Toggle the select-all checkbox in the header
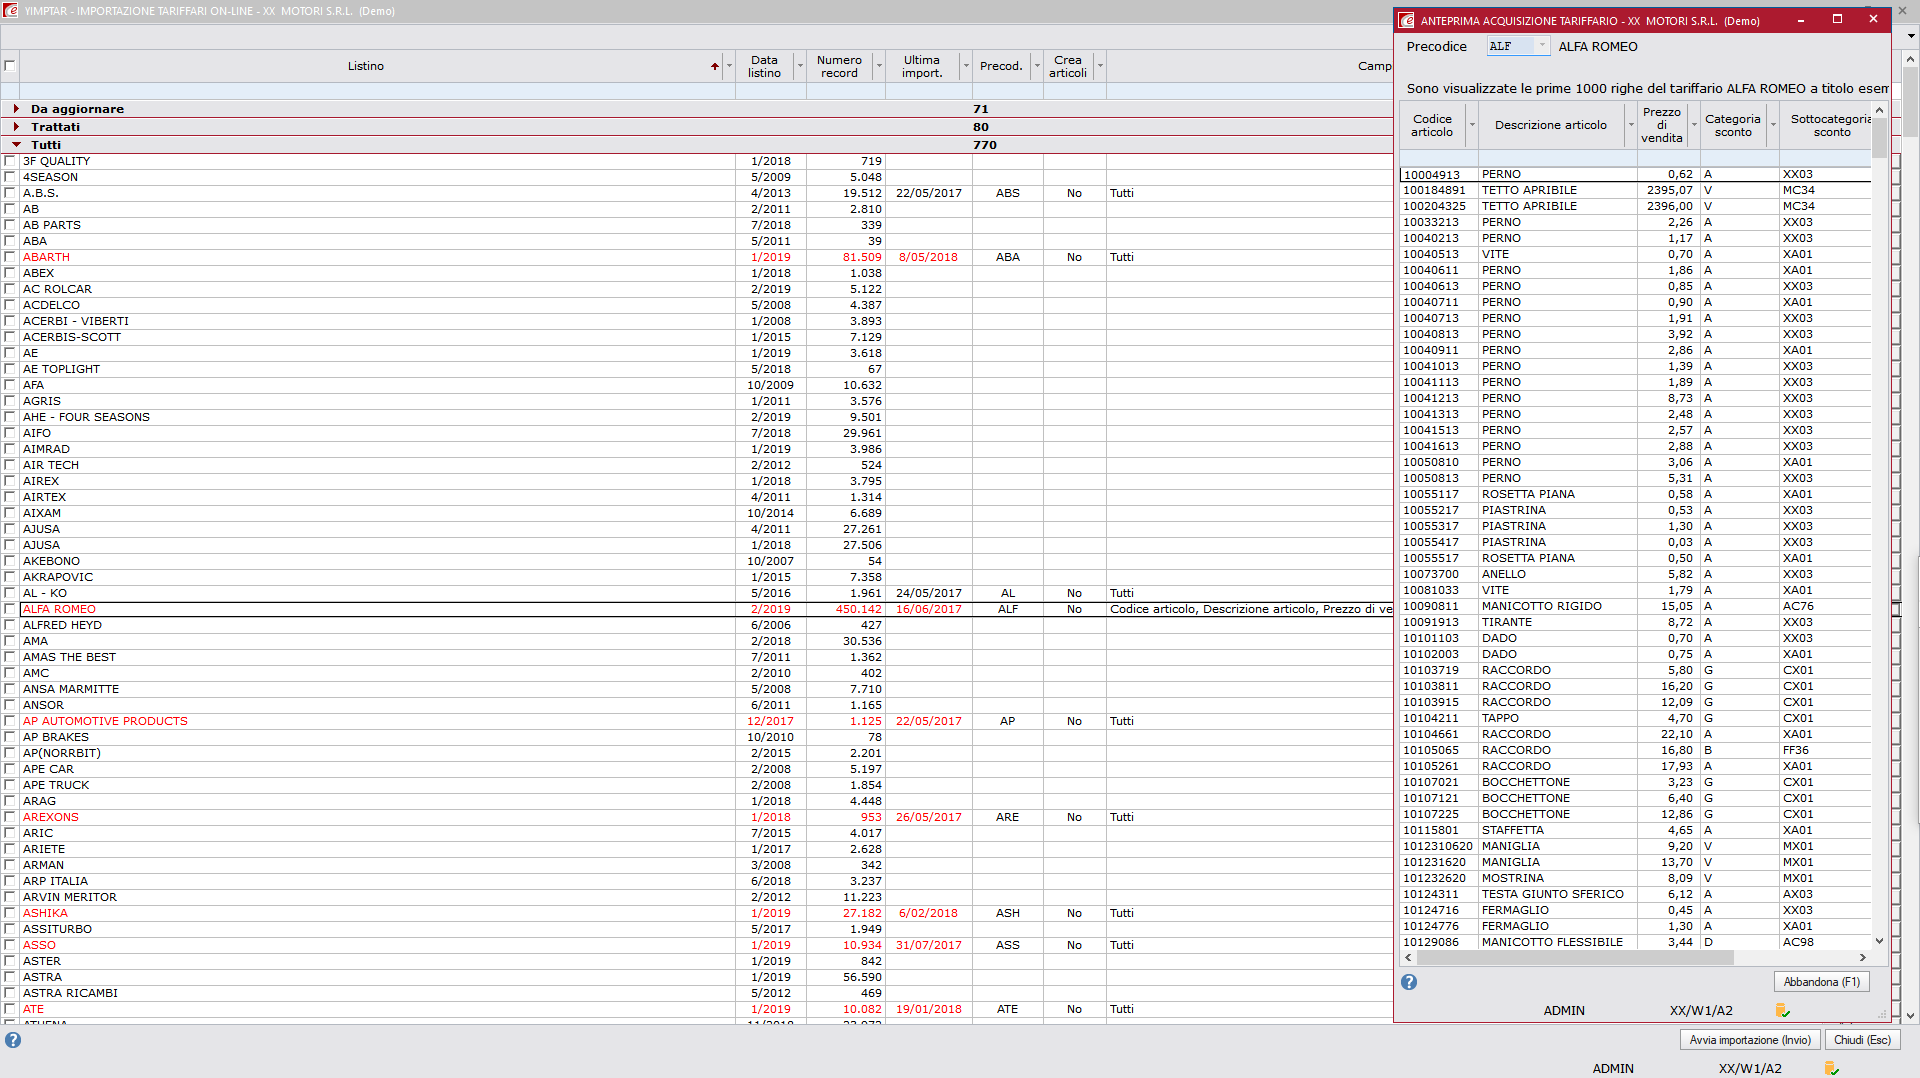The image size is (1920, 1078). (10, 66)
